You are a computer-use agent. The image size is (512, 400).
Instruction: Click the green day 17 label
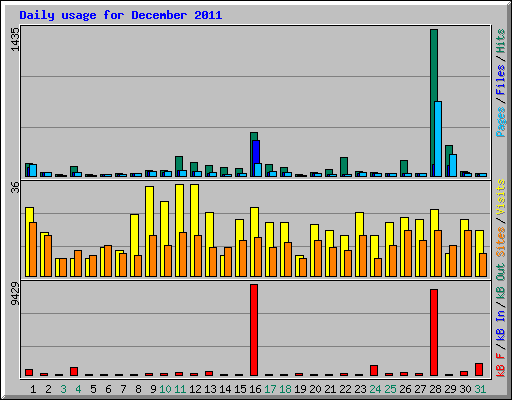tap(270, 389)
